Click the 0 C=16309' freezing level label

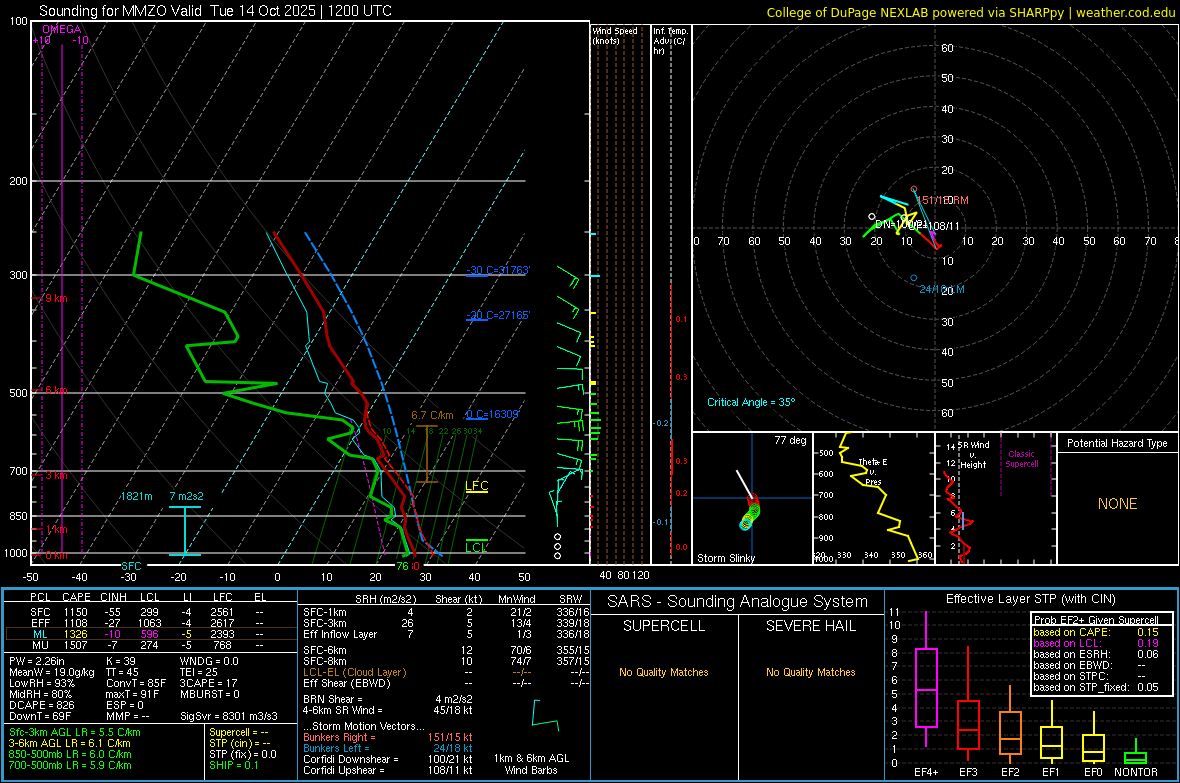493,414
